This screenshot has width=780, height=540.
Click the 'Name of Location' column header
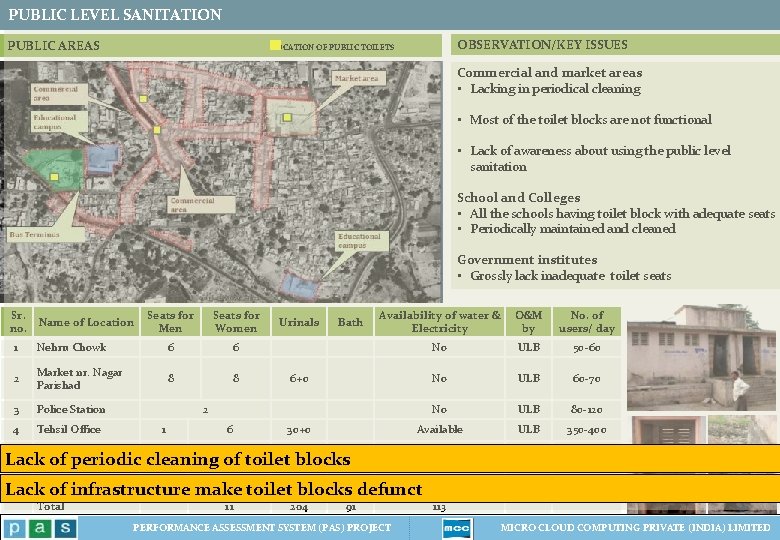pos(87,322)
